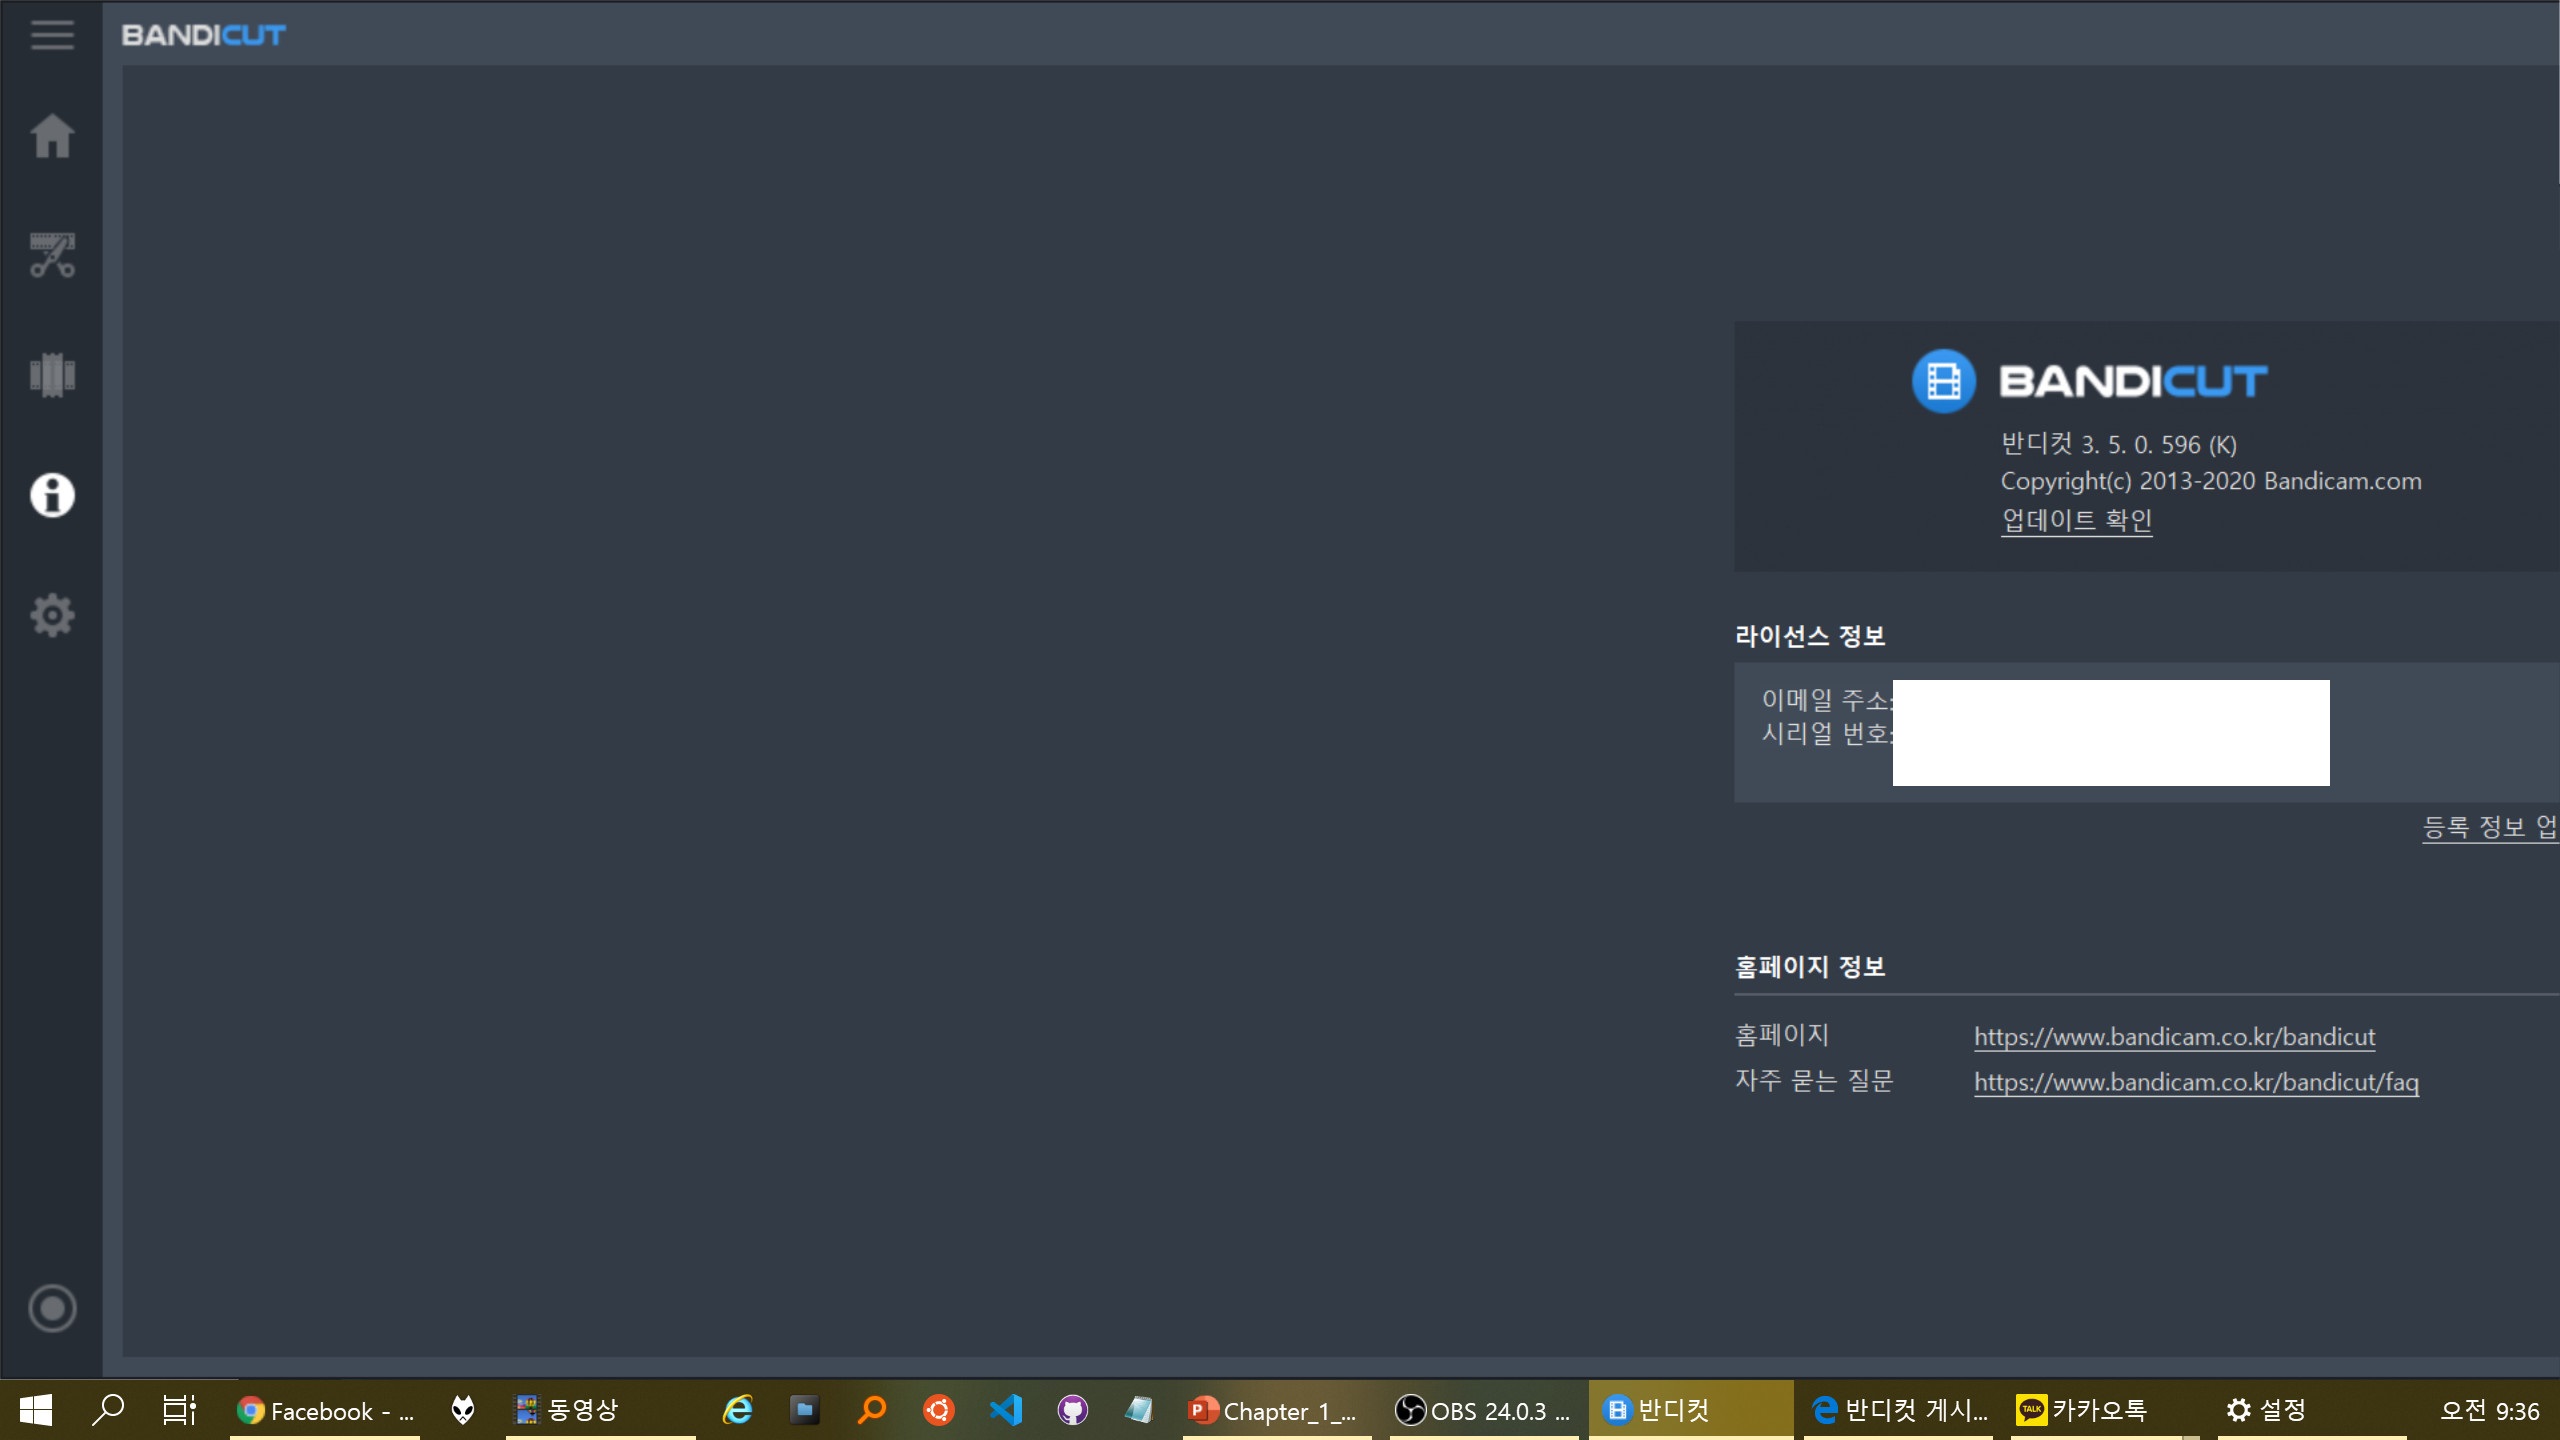Select the Information (i) sidebar icon

[x=52, y=495]
